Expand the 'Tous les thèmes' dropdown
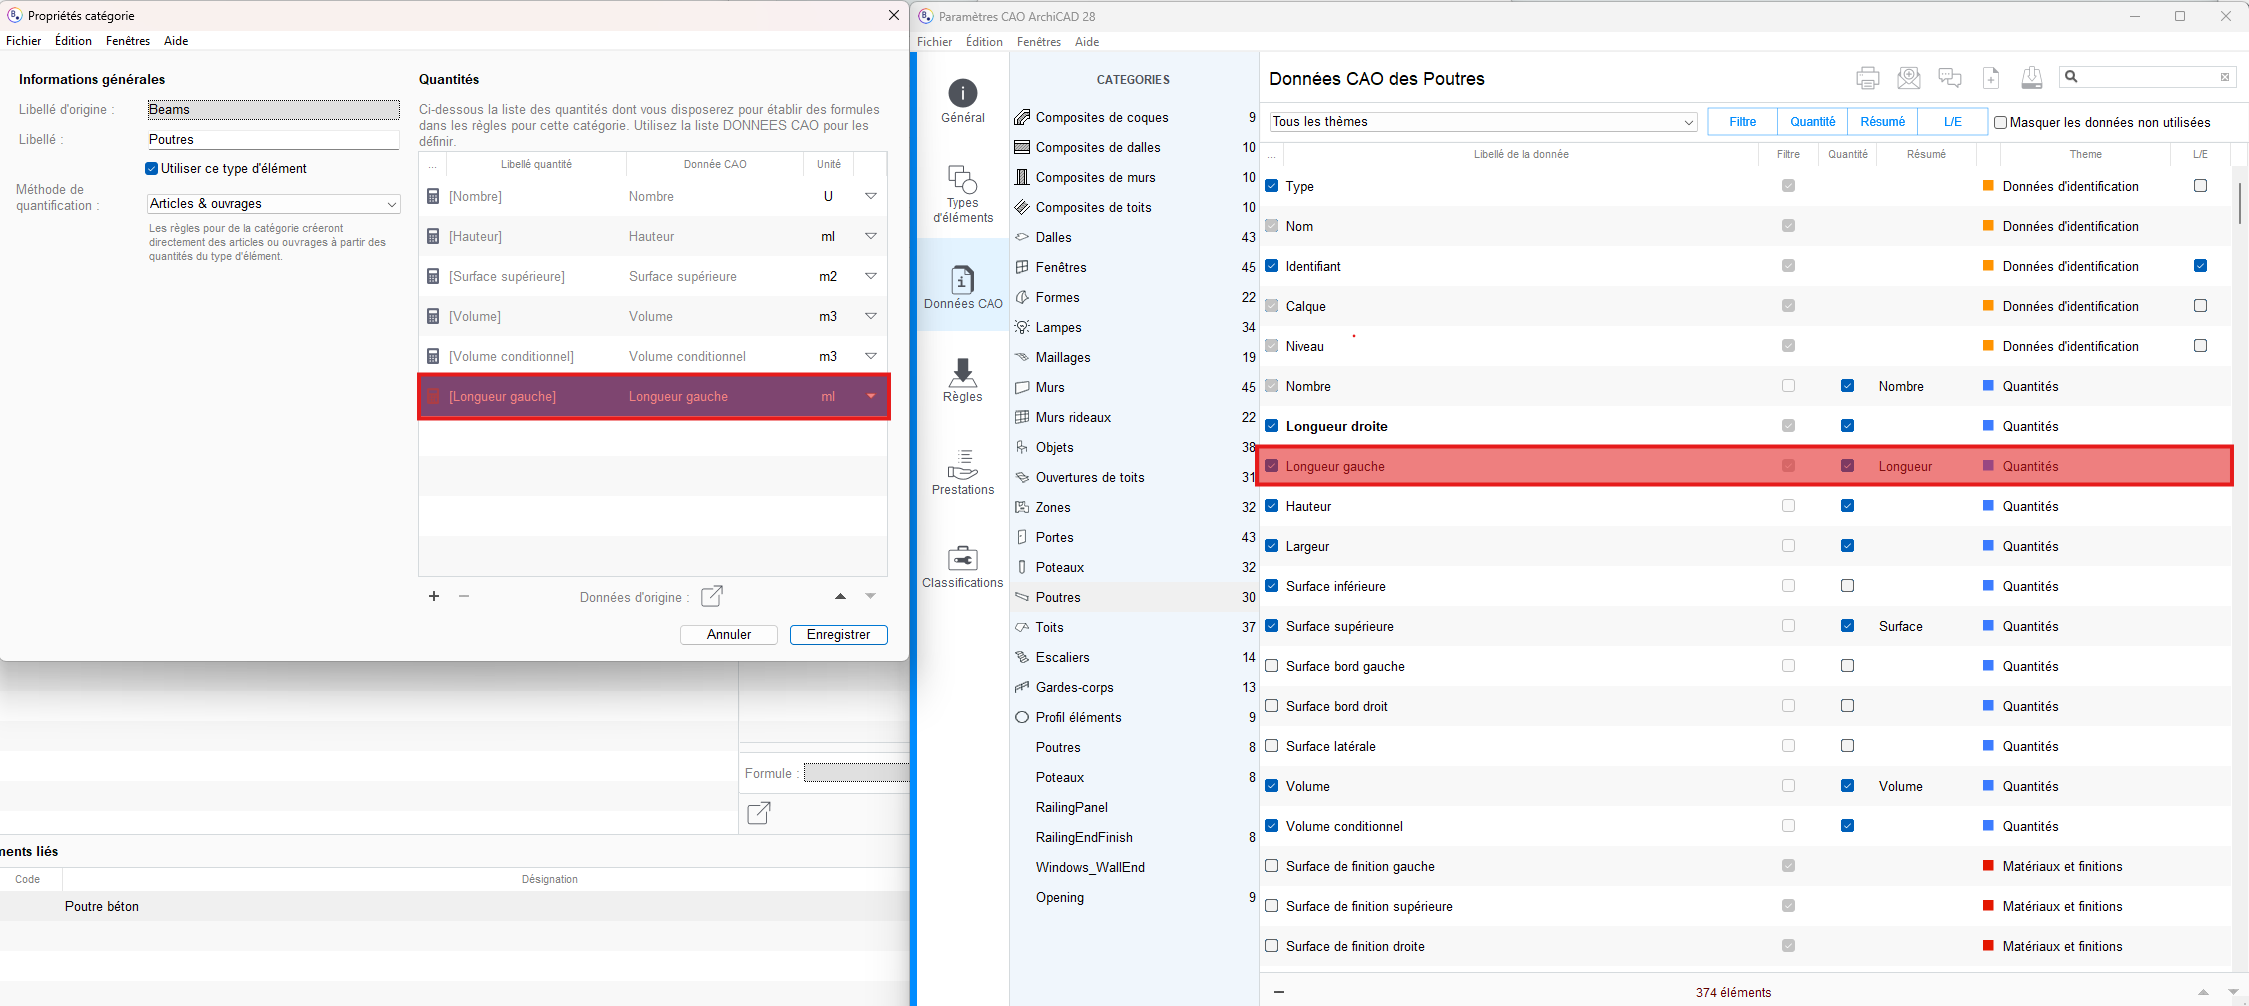The height and width of the screenshot is (1006, 2249). pos(1484,122)
